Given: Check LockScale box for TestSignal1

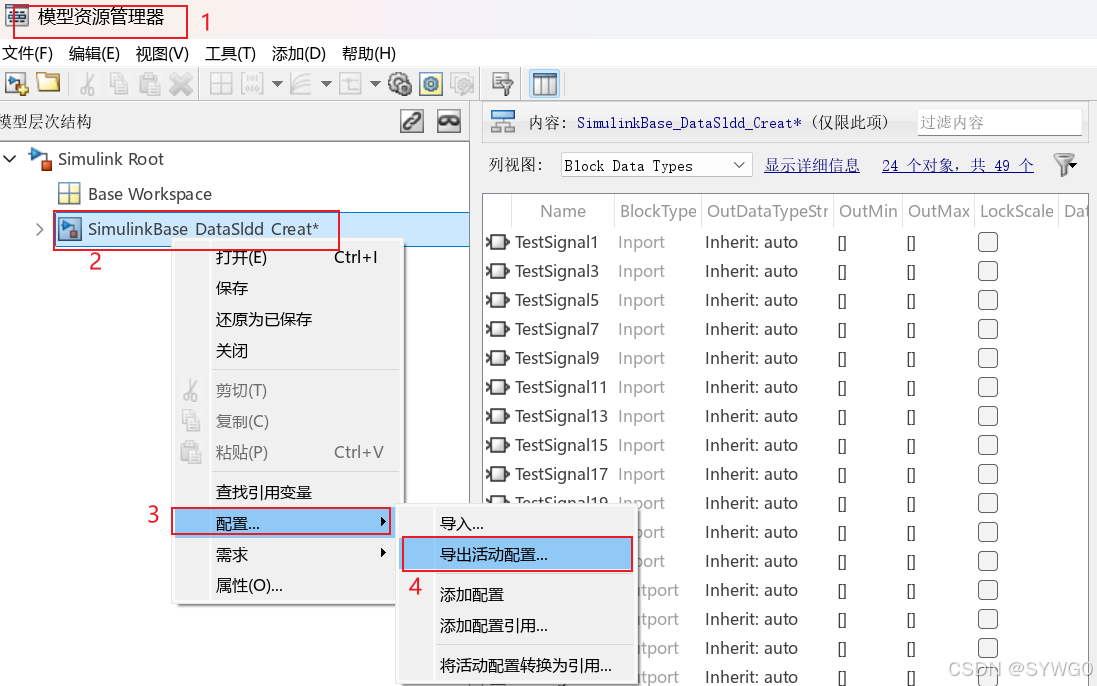Looking at the screenshot, I should coord(988,243).
